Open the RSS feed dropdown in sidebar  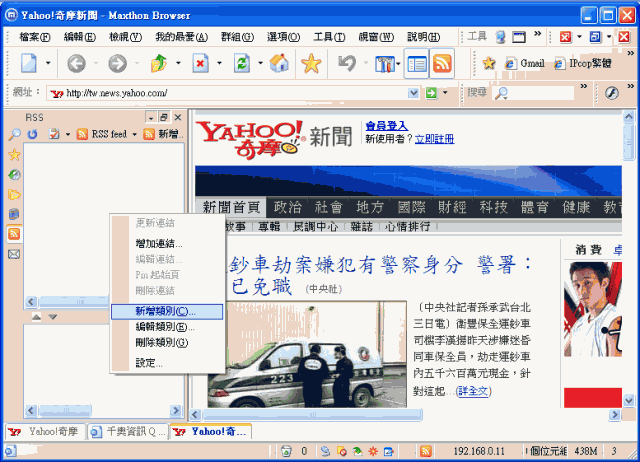[x=107, y=134]
